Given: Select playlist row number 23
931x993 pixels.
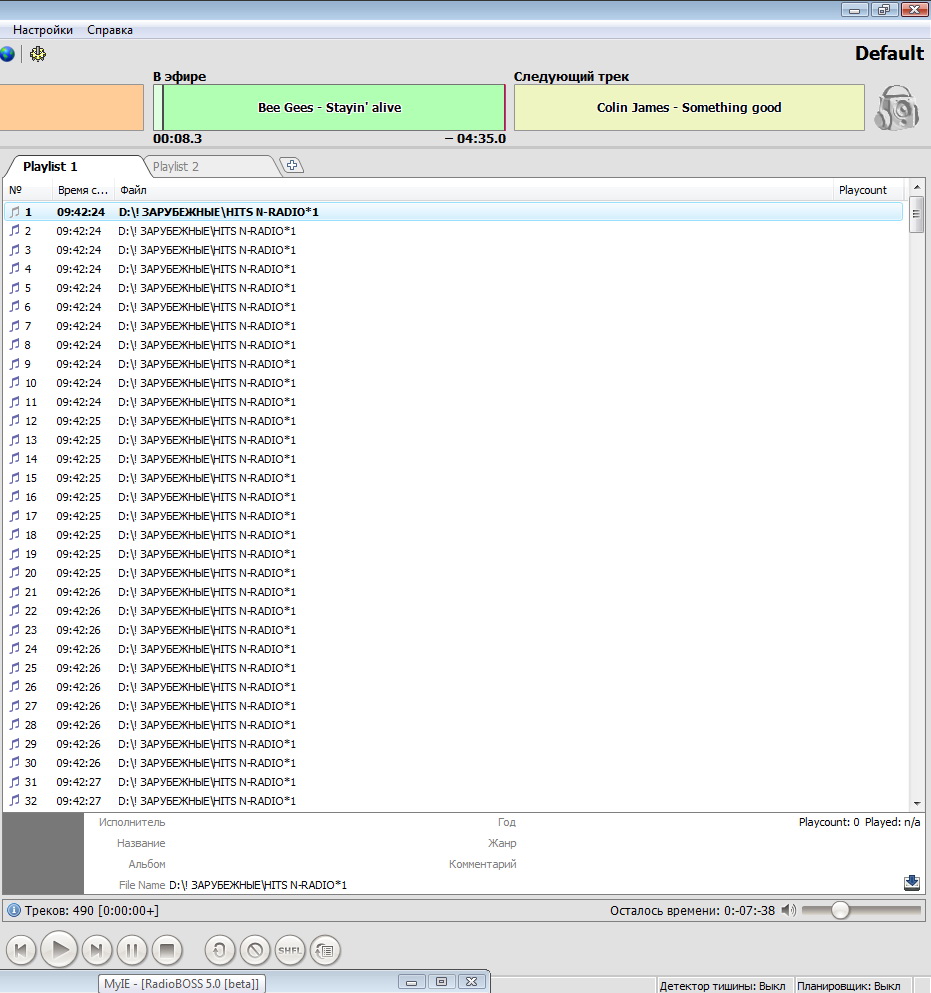Looking at the screenshot, I should [x=453, y=630].
